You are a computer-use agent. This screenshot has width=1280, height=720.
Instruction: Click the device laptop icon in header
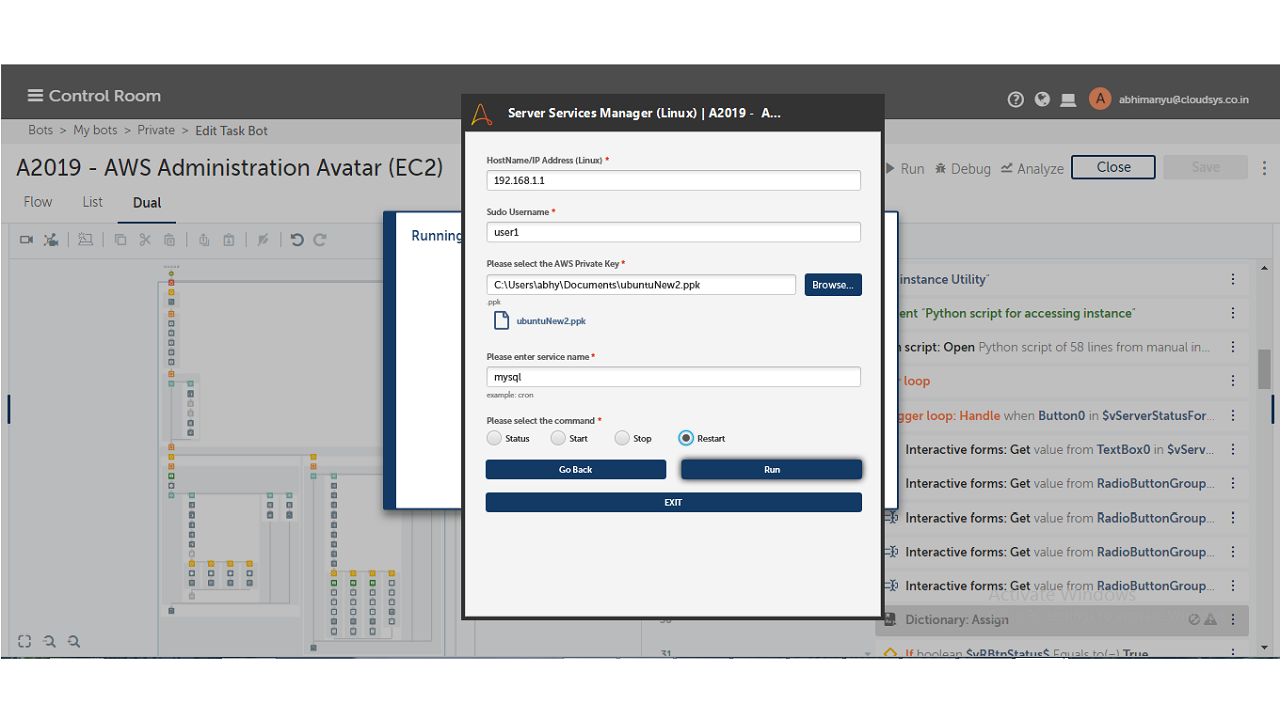pyautogui.click(x=1068, y=100)
